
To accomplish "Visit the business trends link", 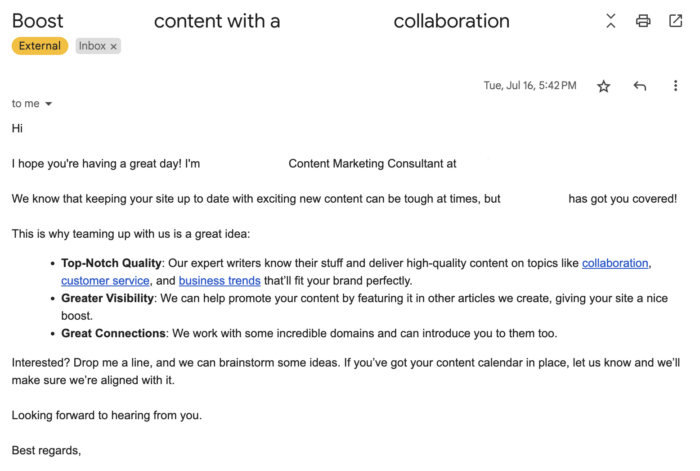I will coord(219,281).
